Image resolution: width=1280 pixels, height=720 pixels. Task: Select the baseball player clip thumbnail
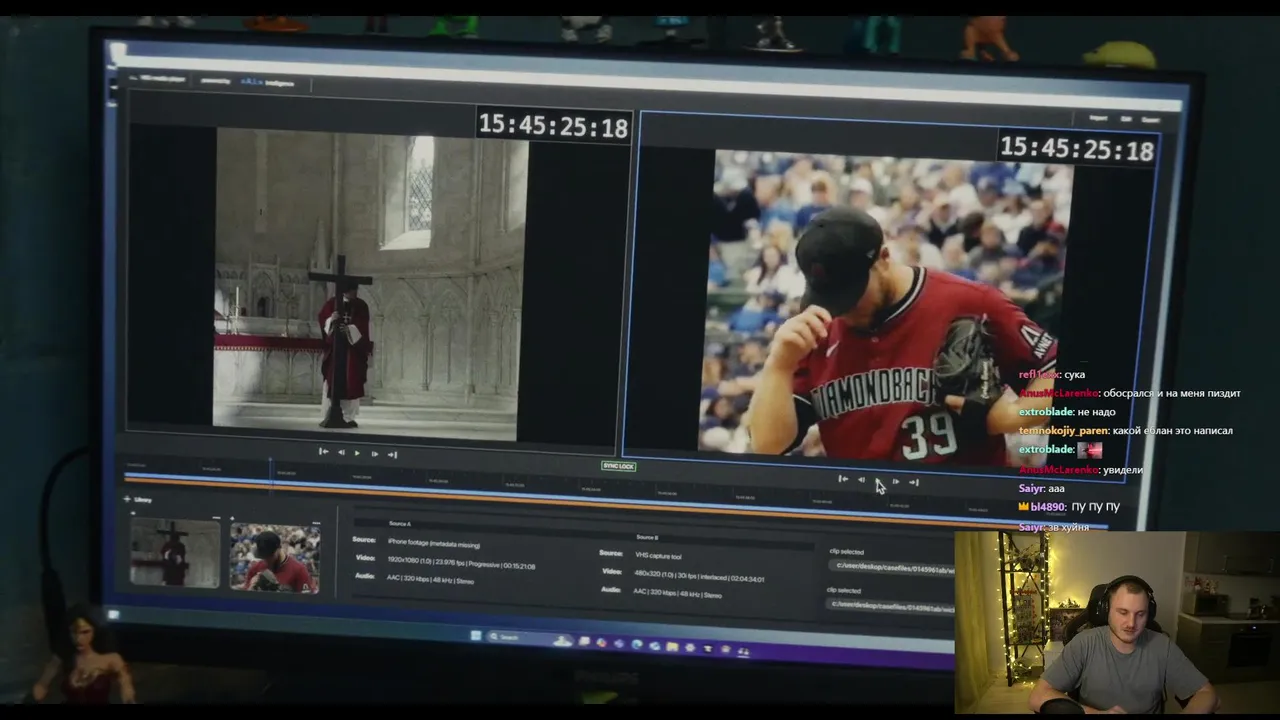tap(275, 557)
